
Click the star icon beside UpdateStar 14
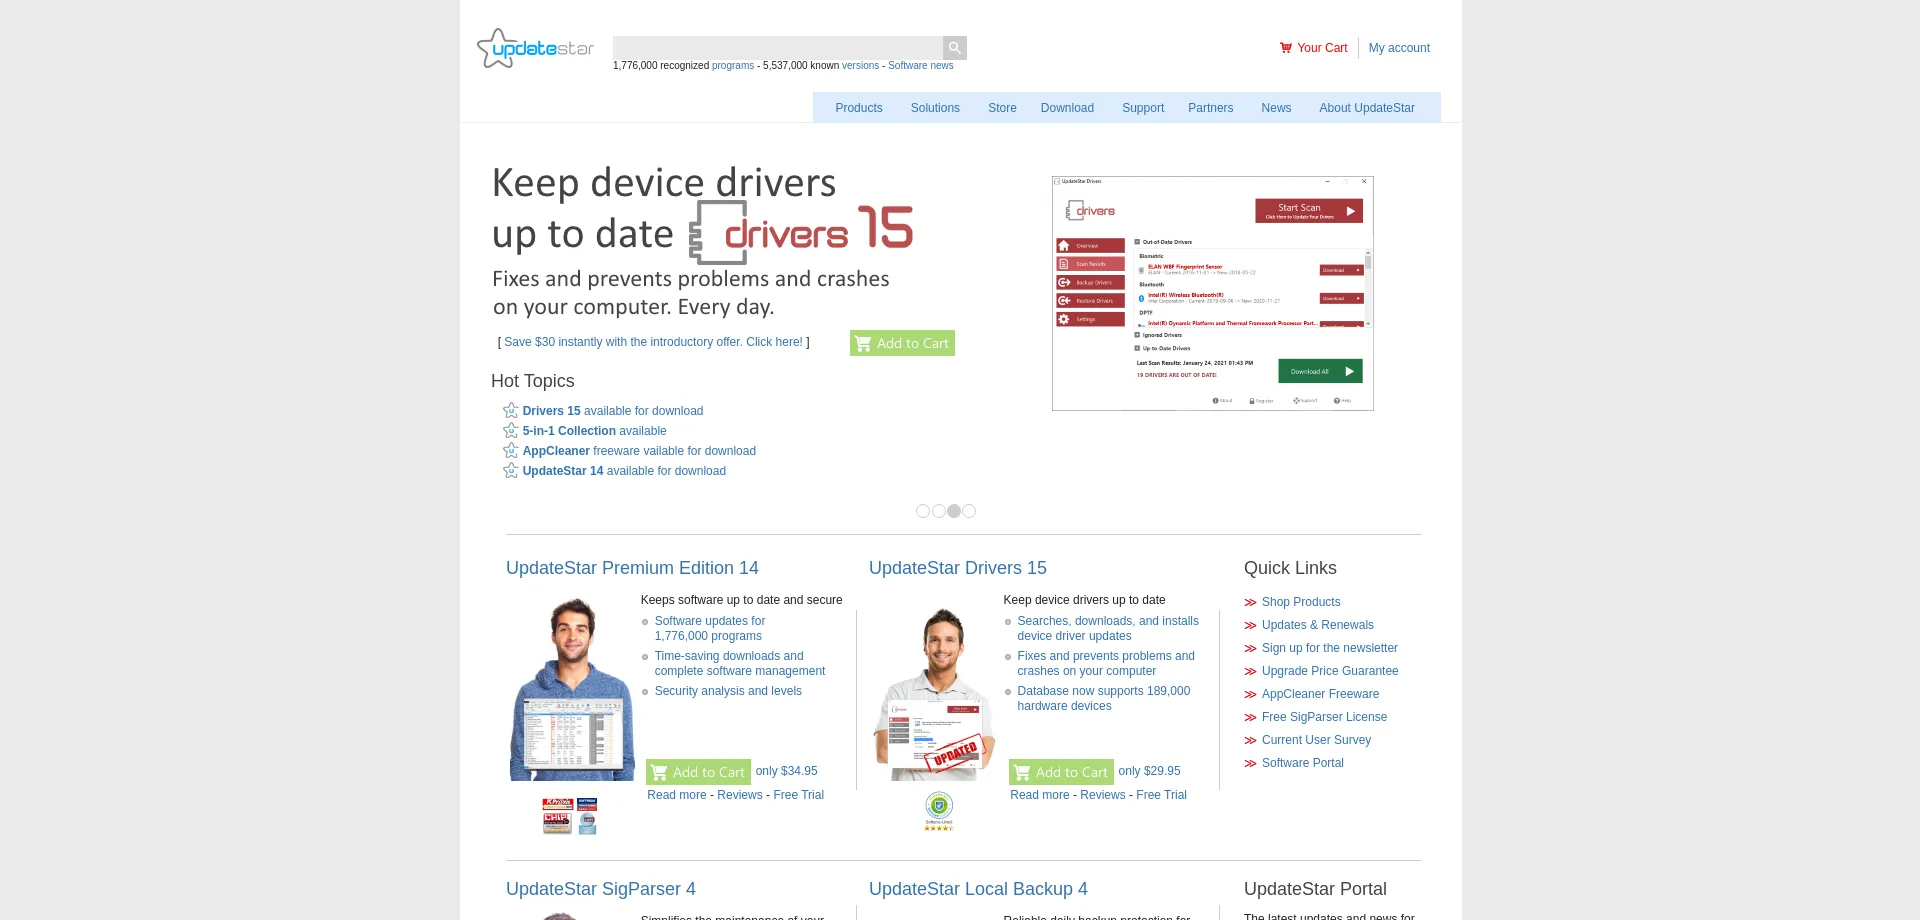coord(511,471)
